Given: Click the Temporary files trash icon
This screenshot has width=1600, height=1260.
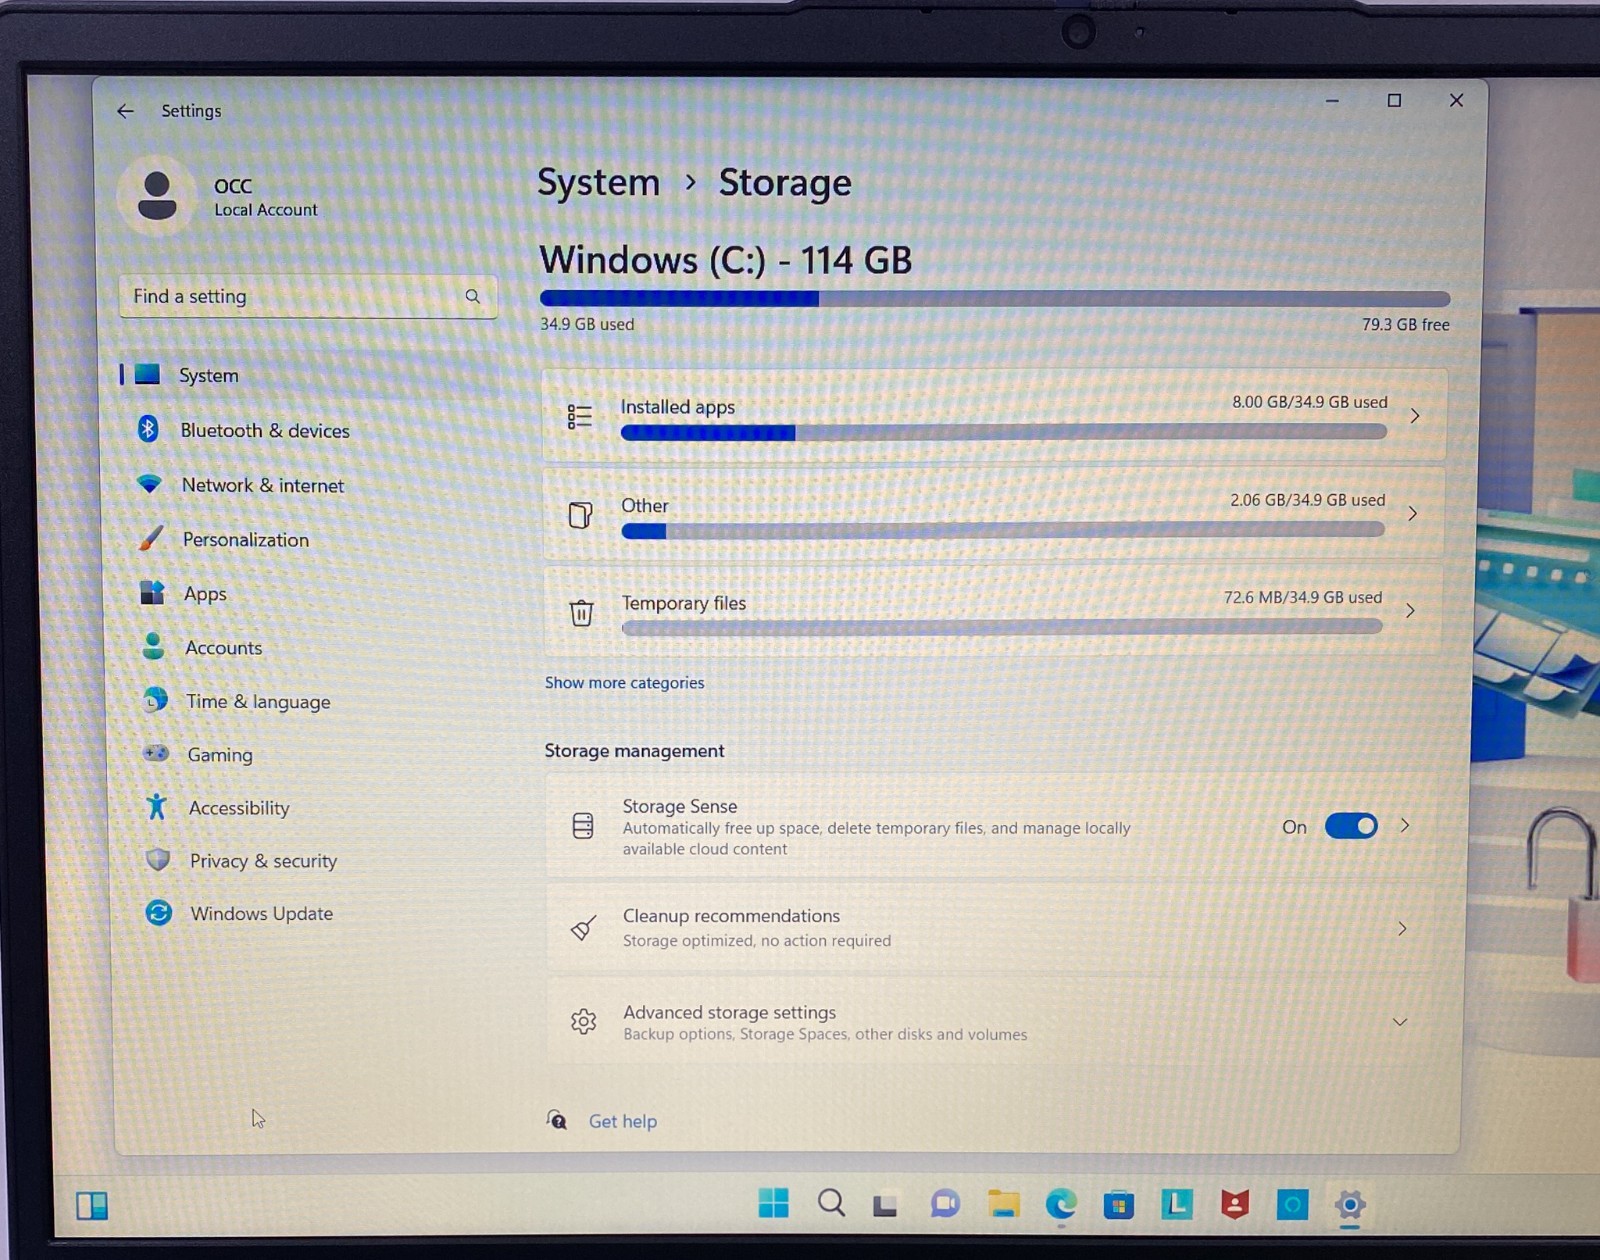Looking at the screenshot, I should tap(581, 612).
